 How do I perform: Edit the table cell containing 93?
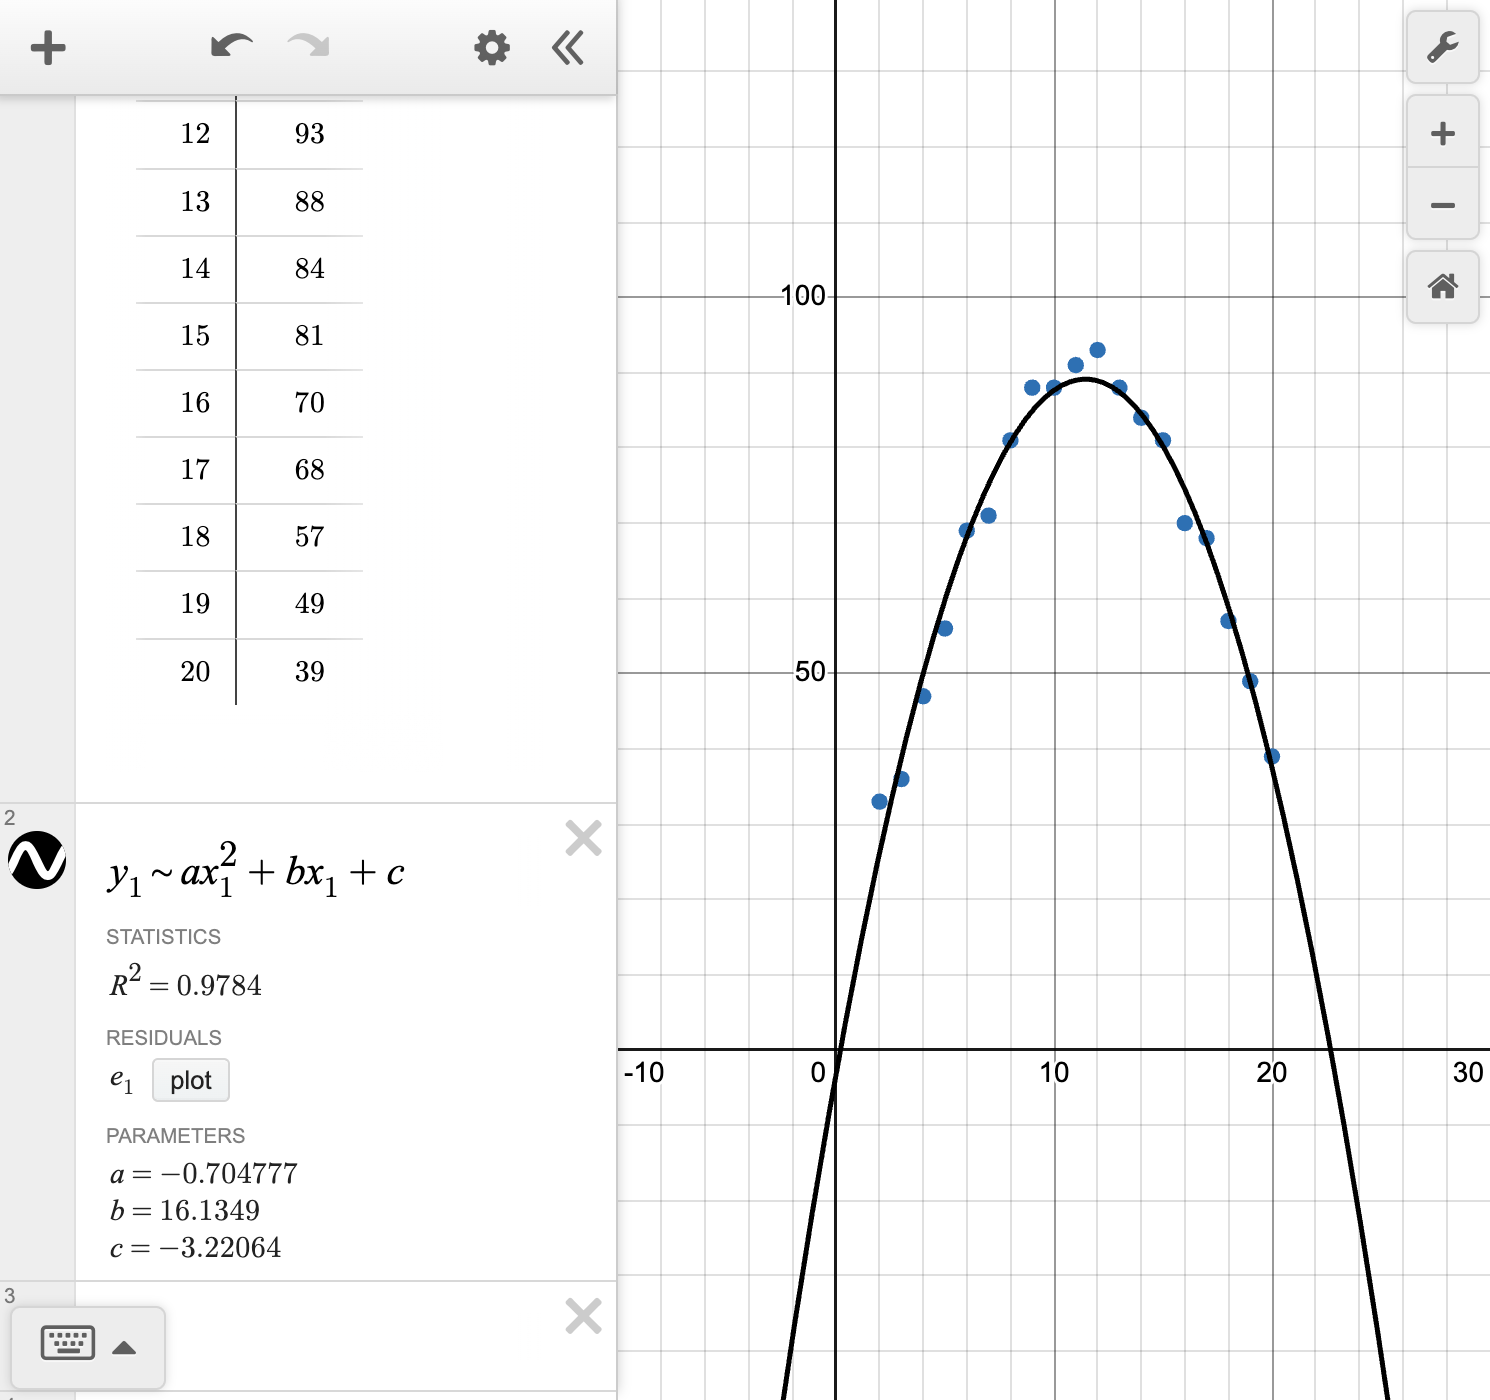click(x=311, y=133)
